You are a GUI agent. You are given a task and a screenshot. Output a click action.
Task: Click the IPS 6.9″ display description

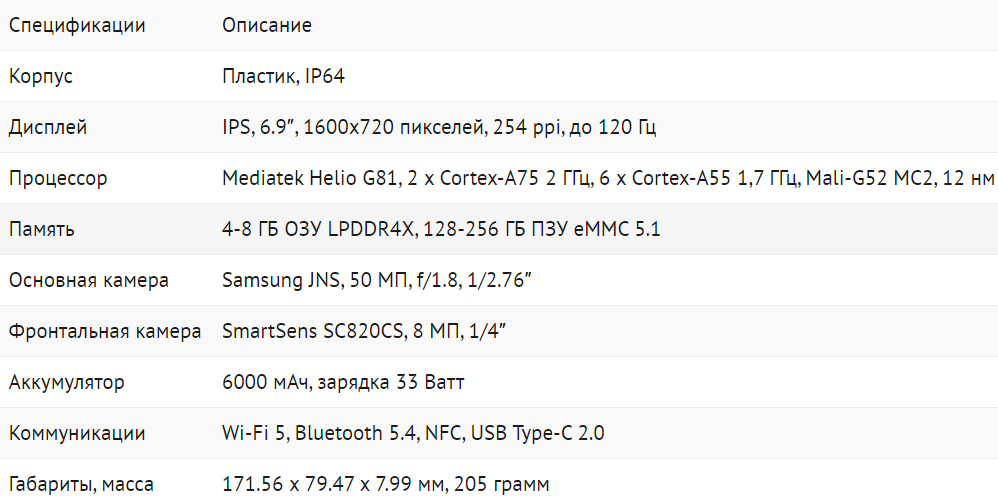point(439,128)
